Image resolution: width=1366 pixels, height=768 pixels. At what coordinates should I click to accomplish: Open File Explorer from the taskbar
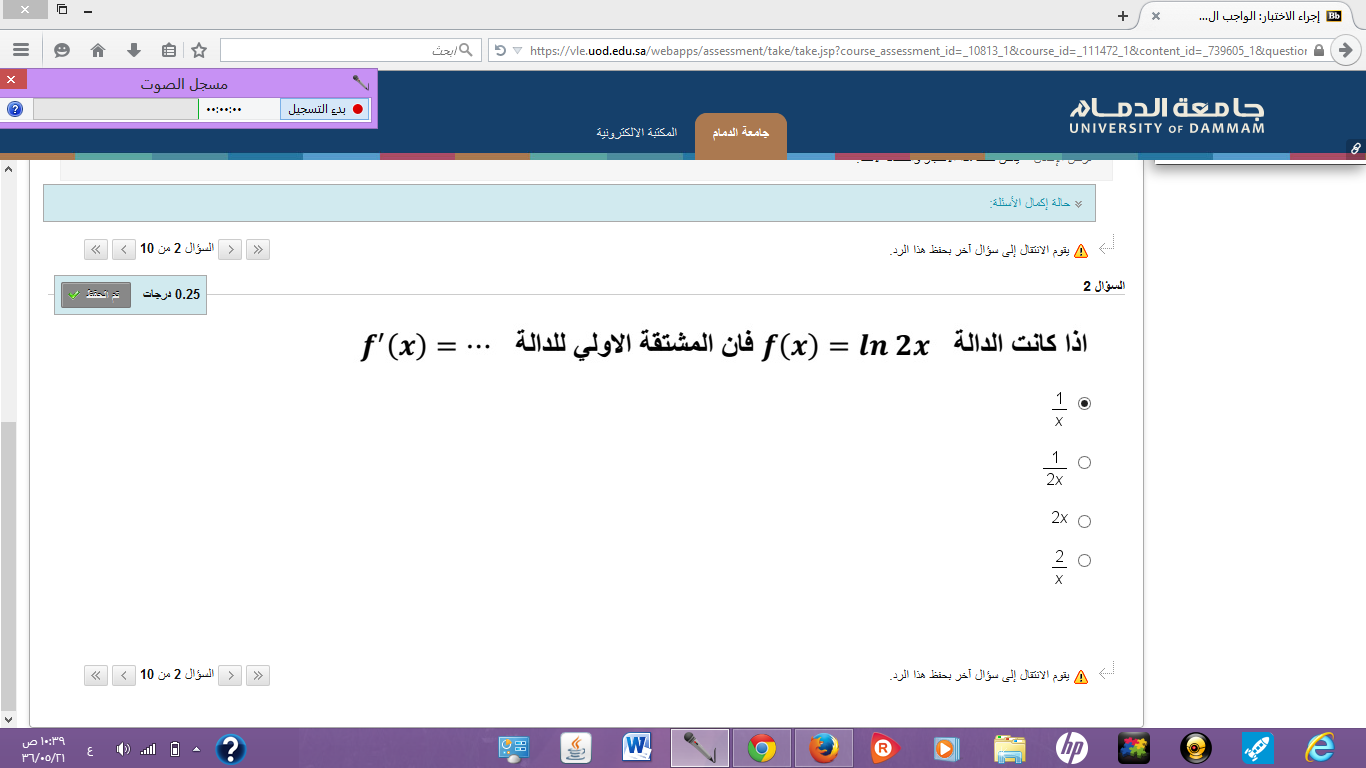click(x=1009, y=748)
